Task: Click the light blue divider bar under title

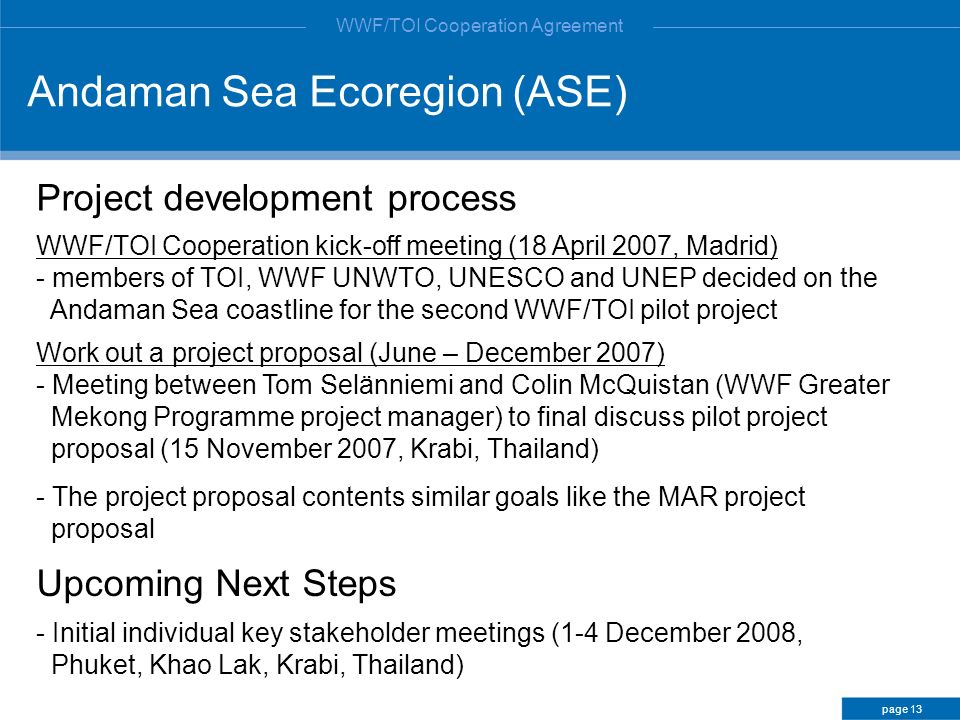Action: pos(480,155)
